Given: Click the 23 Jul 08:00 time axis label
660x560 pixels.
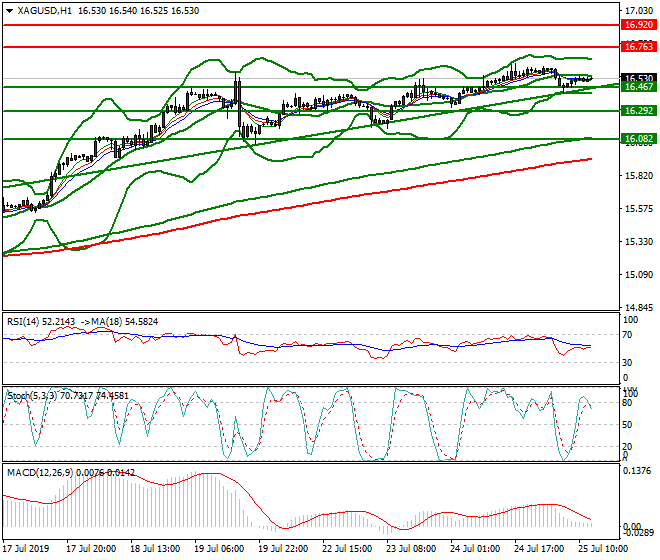Looking at the screenshot, I should 411,549.
